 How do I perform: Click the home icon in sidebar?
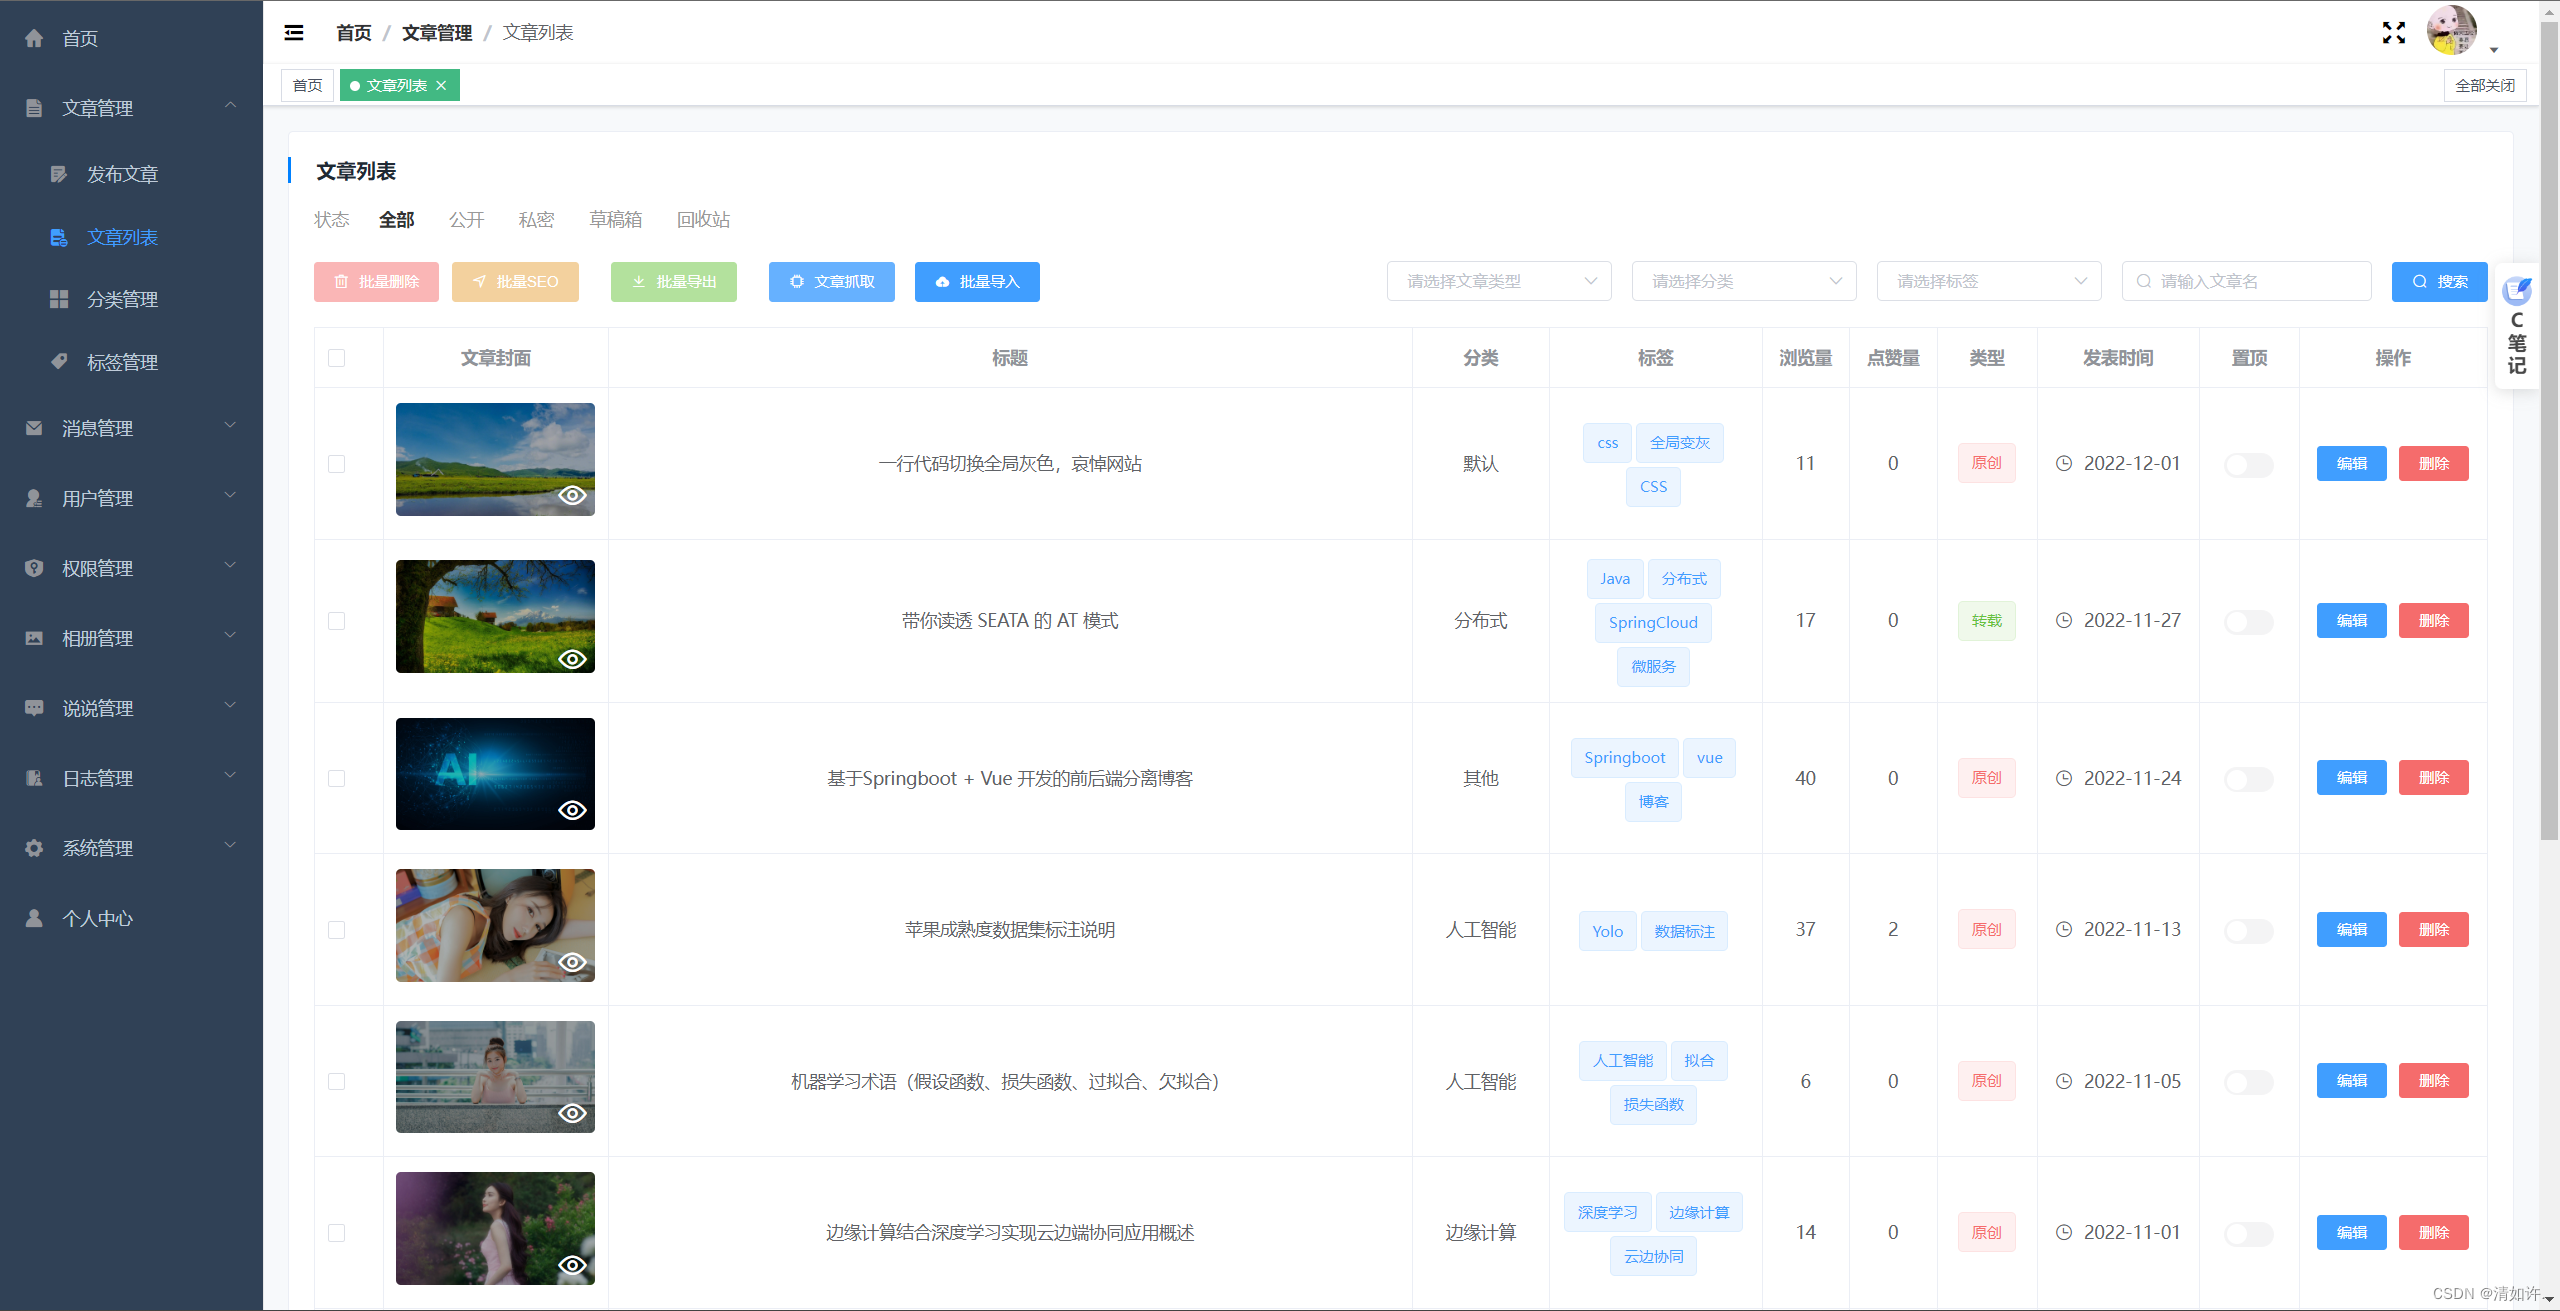[x=34, y=38]
